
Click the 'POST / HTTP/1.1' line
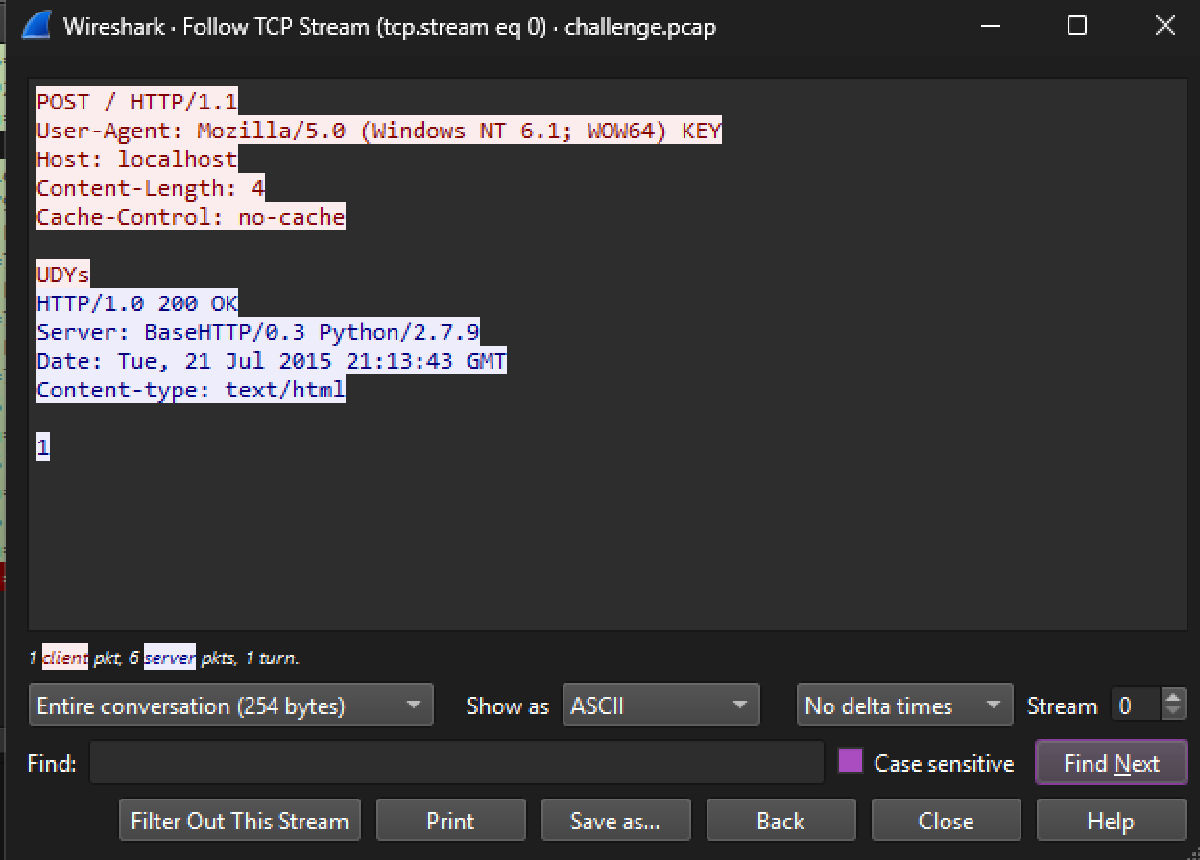click(x=137, y=101)
